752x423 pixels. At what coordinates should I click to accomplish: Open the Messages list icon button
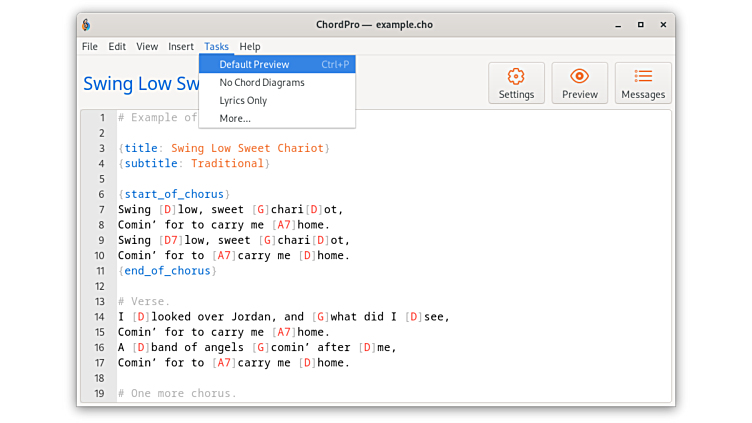coord(643,83)
